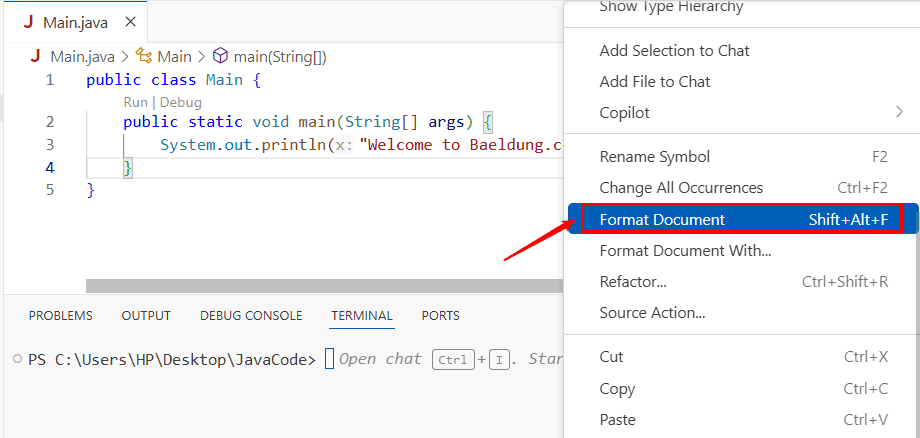Click the Main class icon in breadcrumb
Screen dimensions: 920x438
point(144,57)
